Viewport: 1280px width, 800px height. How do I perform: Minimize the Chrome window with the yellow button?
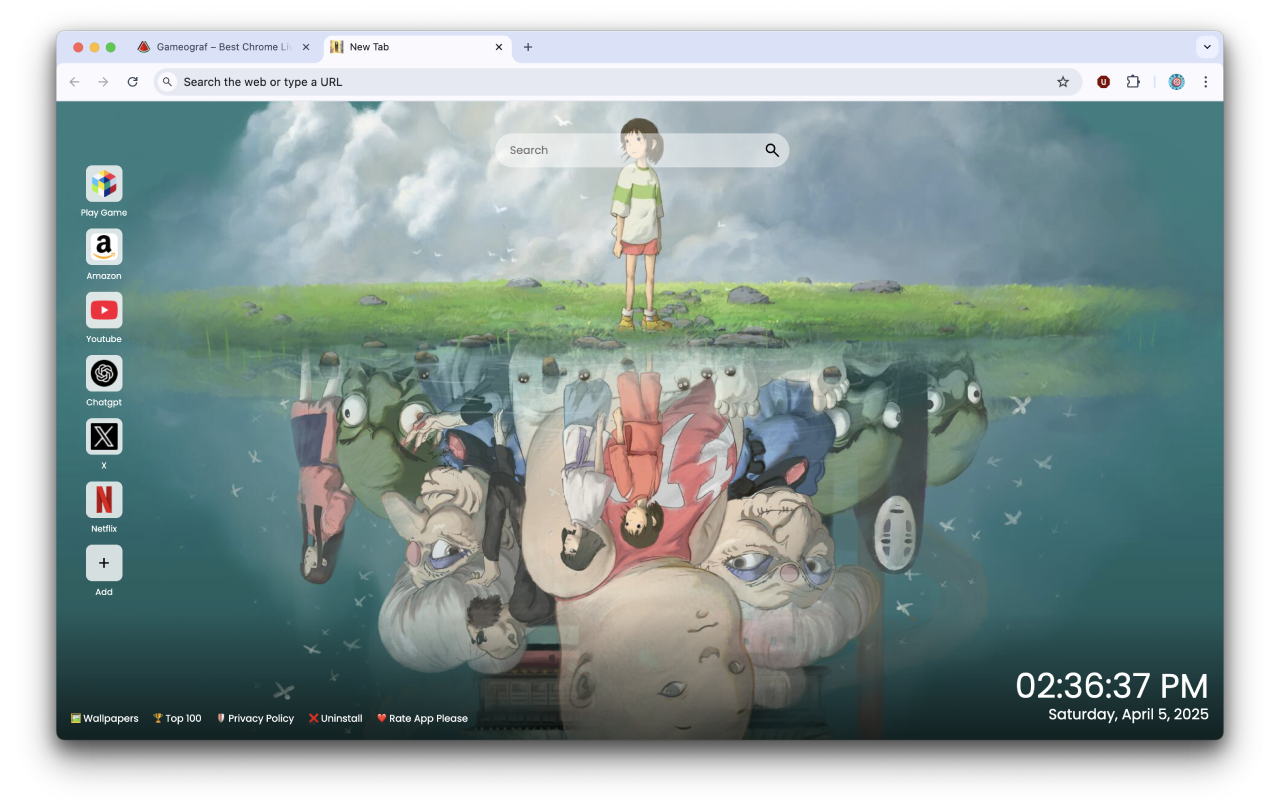pos(94,47)
